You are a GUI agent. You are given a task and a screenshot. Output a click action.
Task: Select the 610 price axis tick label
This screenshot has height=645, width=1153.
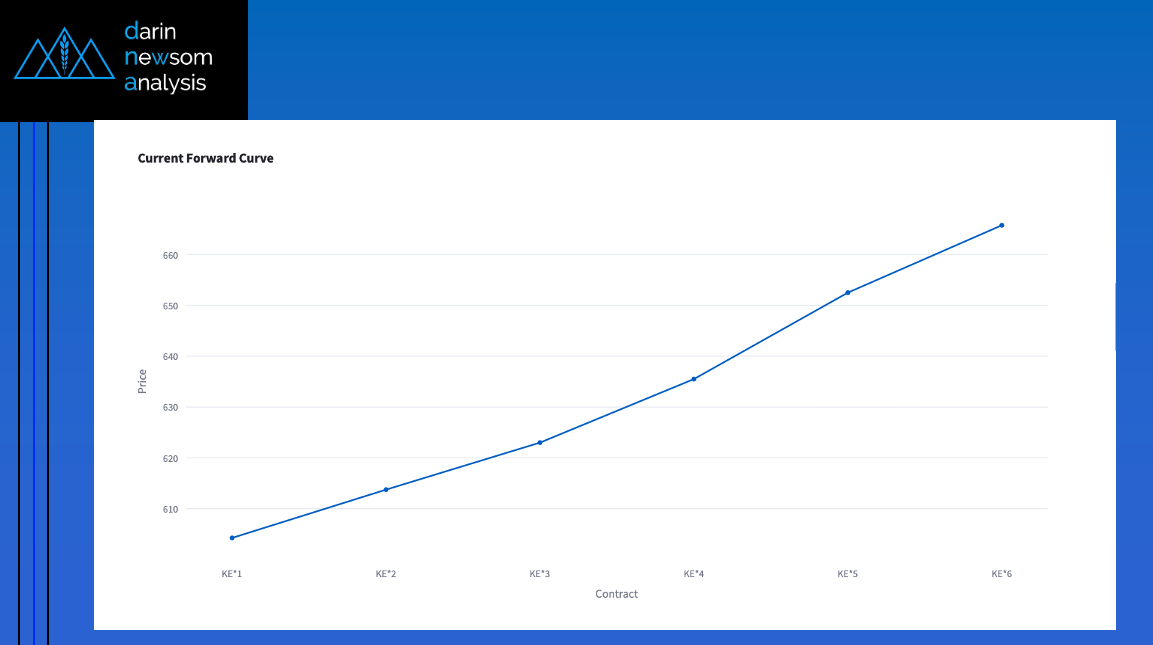coord(169,509)
